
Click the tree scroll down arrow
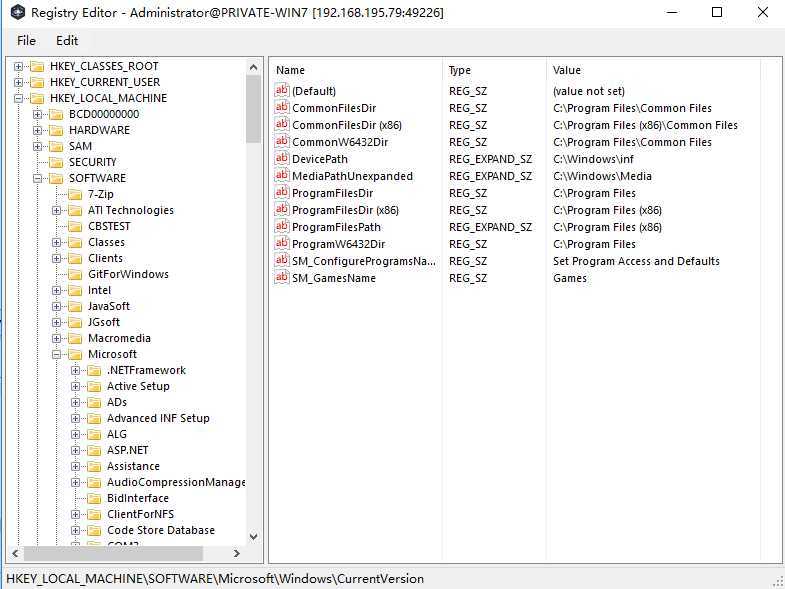tap(253, 537)
